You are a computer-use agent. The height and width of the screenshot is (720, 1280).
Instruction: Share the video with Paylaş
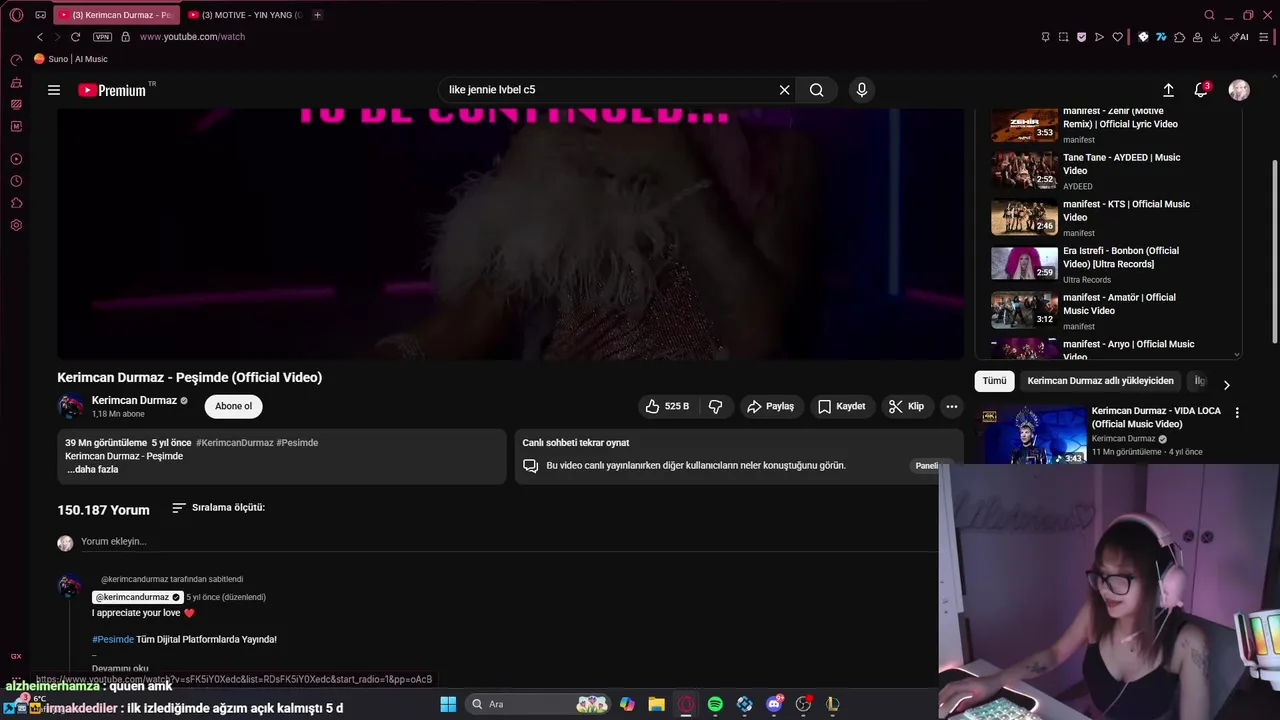coord(770,406)
